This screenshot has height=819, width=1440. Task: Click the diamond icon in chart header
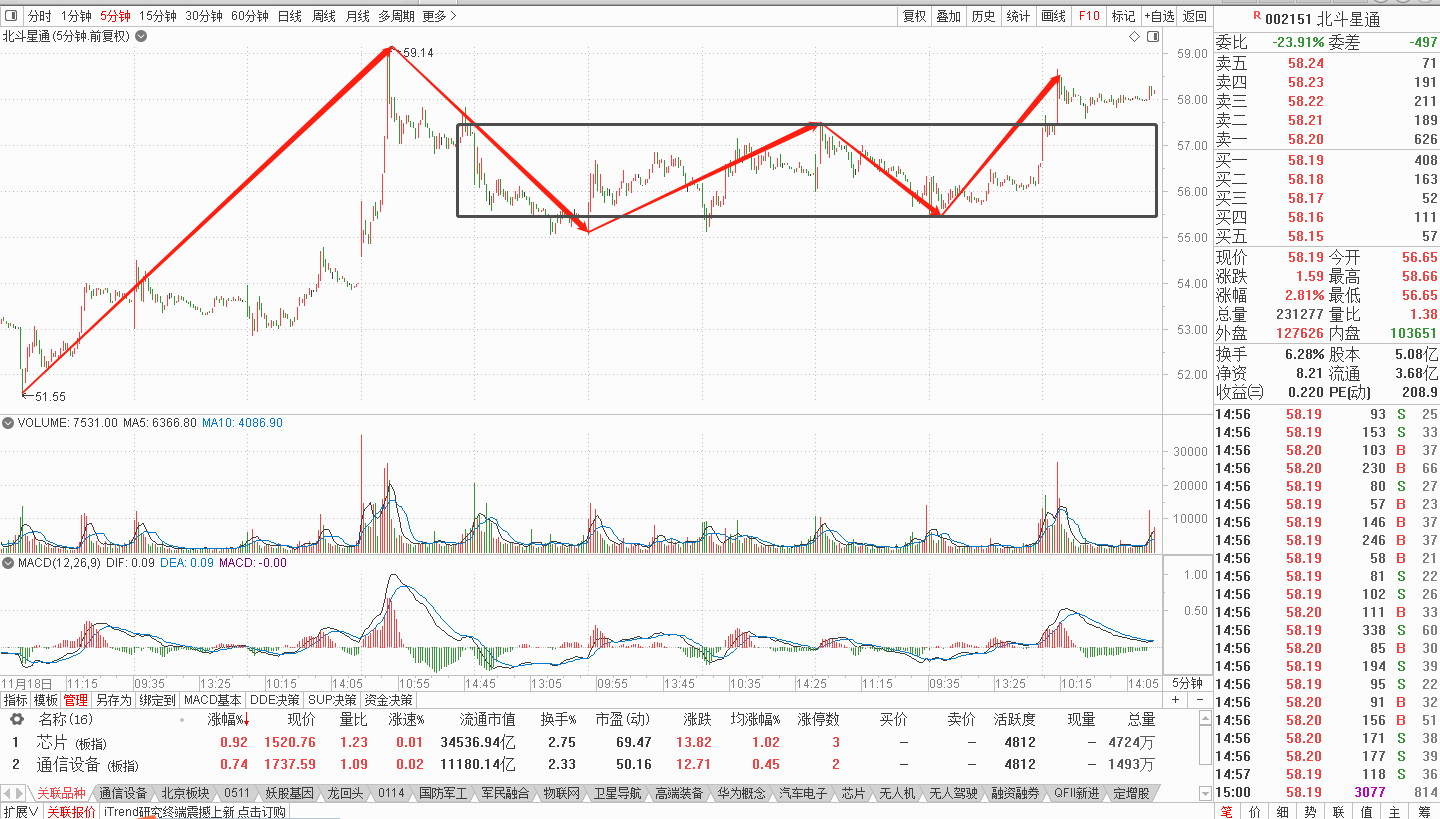1135,36
